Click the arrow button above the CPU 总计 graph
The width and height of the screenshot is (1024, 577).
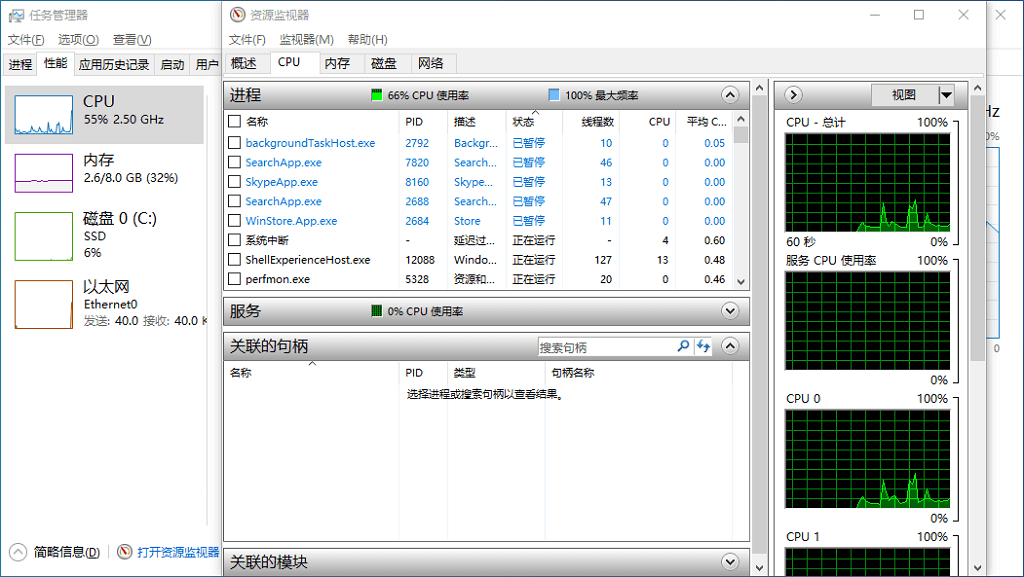(792, 94)
